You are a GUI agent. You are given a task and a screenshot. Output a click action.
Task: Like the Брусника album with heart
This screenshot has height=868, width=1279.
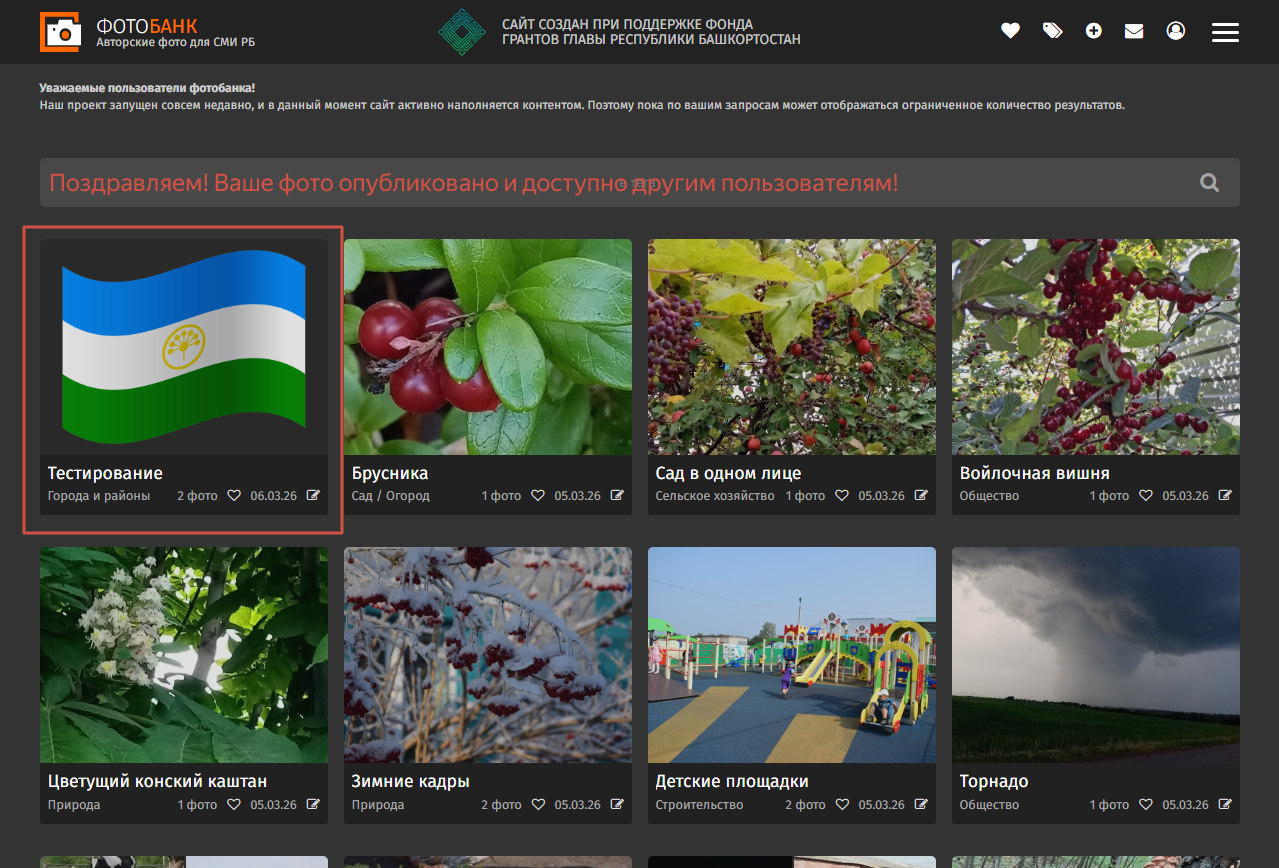click(x=538, y=496)
